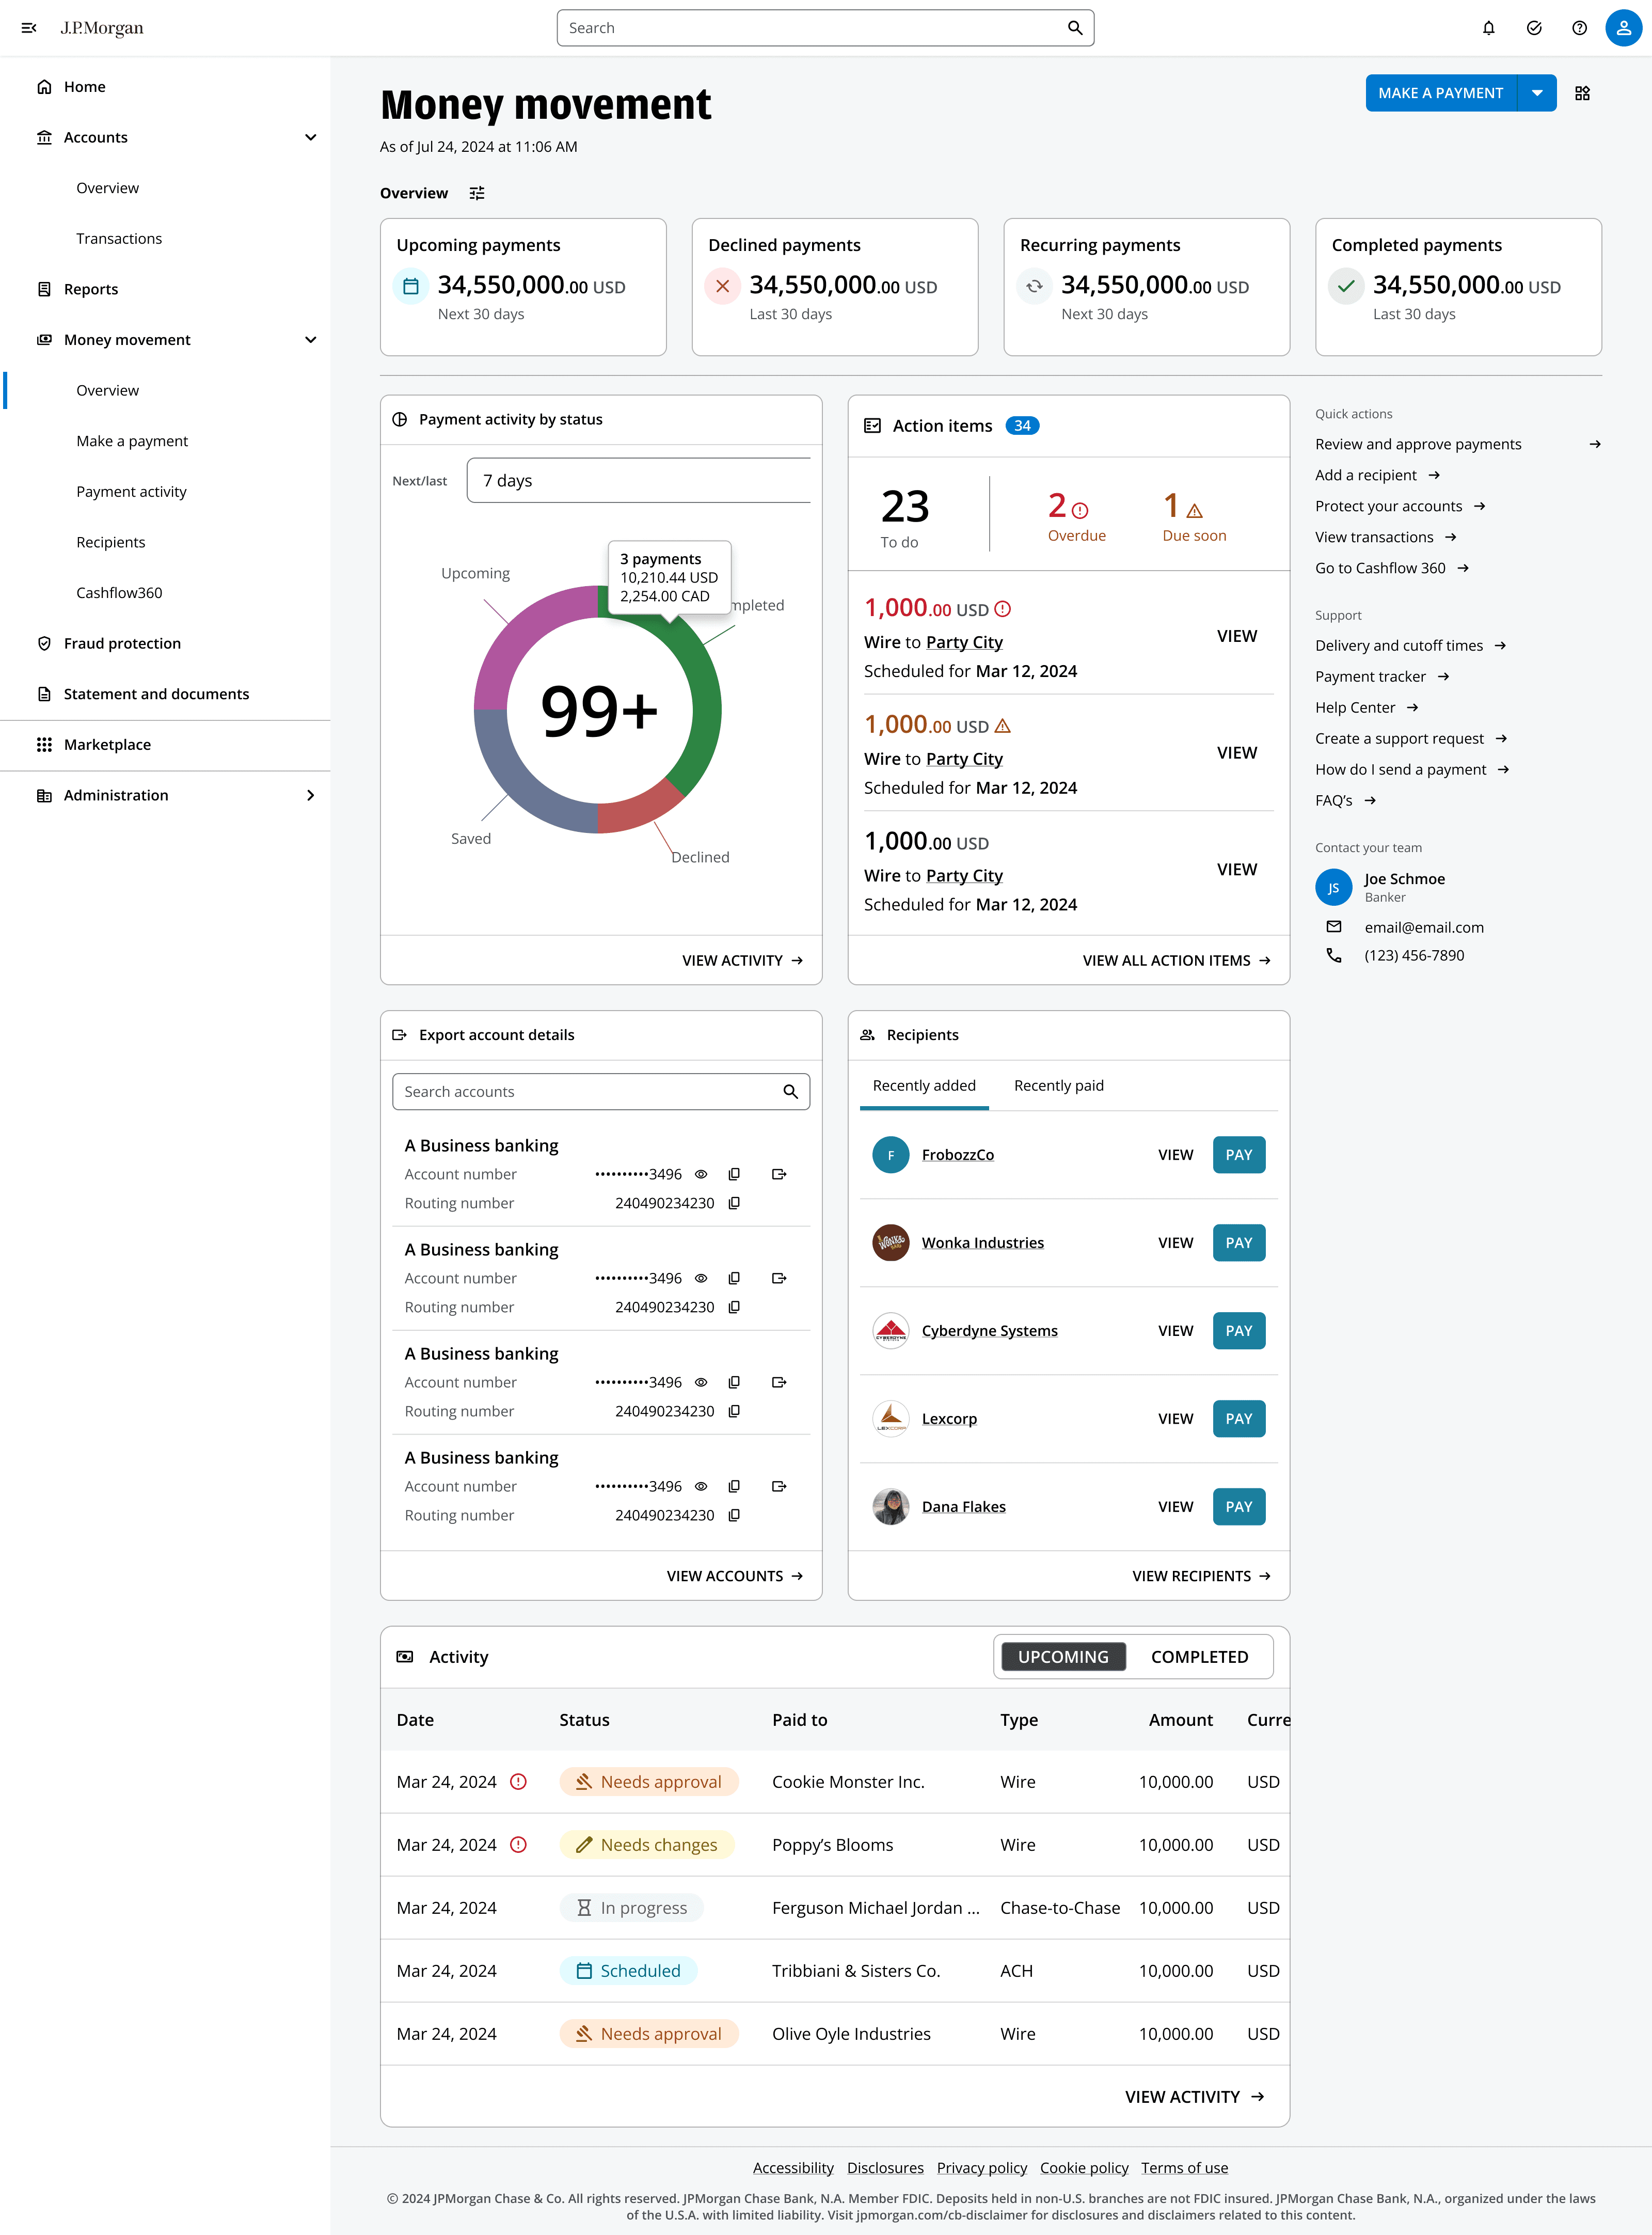Open Fraud protection in sidebar

[122, 643]
